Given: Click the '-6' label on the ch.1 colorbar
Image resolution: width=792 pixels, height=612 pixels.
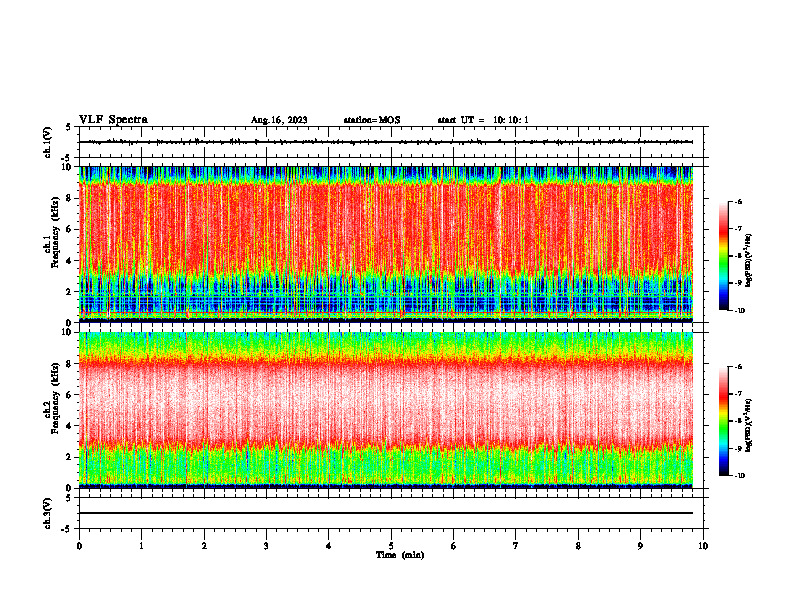Looking at the screenshot, I should (x=738, y=201).
